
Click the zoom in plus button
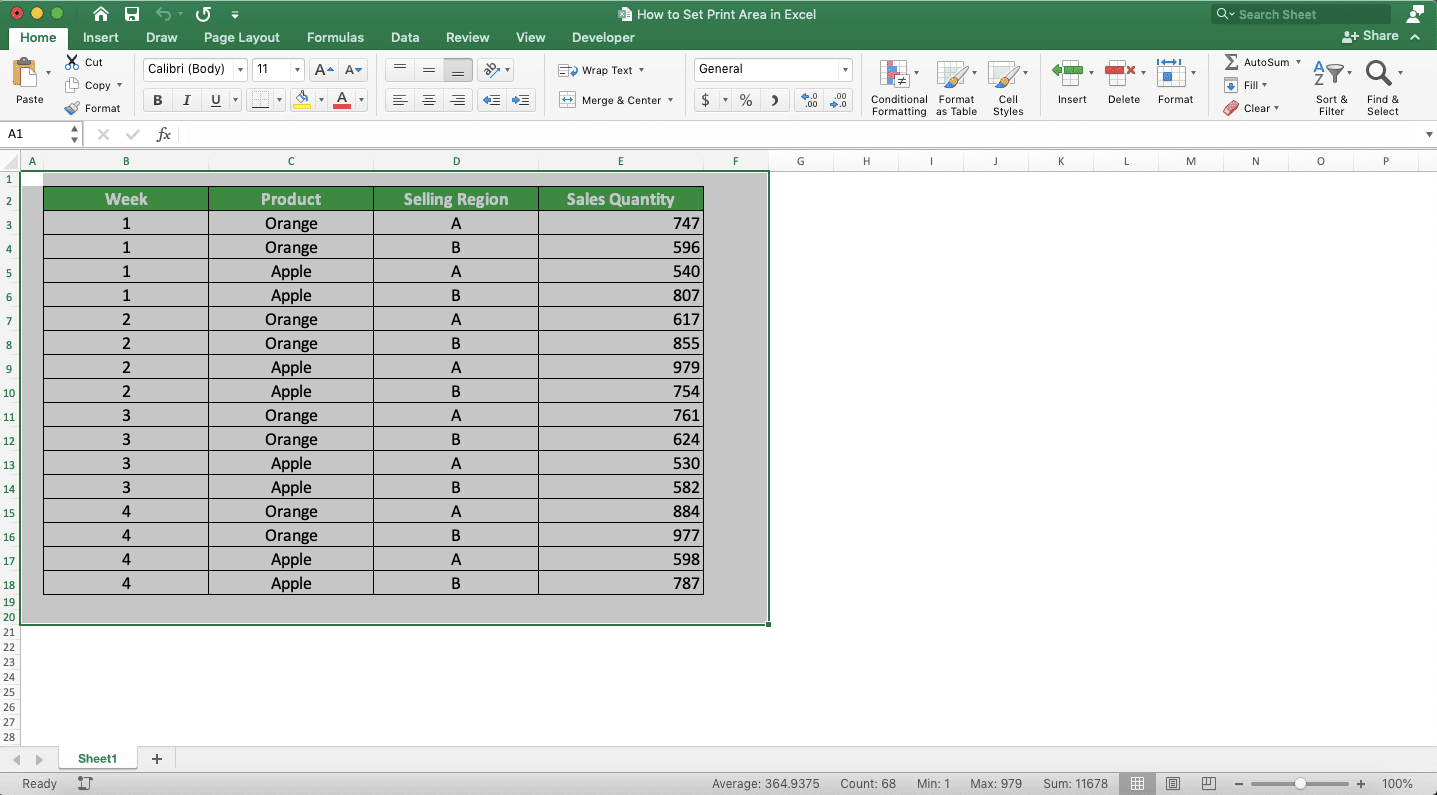point(1360,784)
